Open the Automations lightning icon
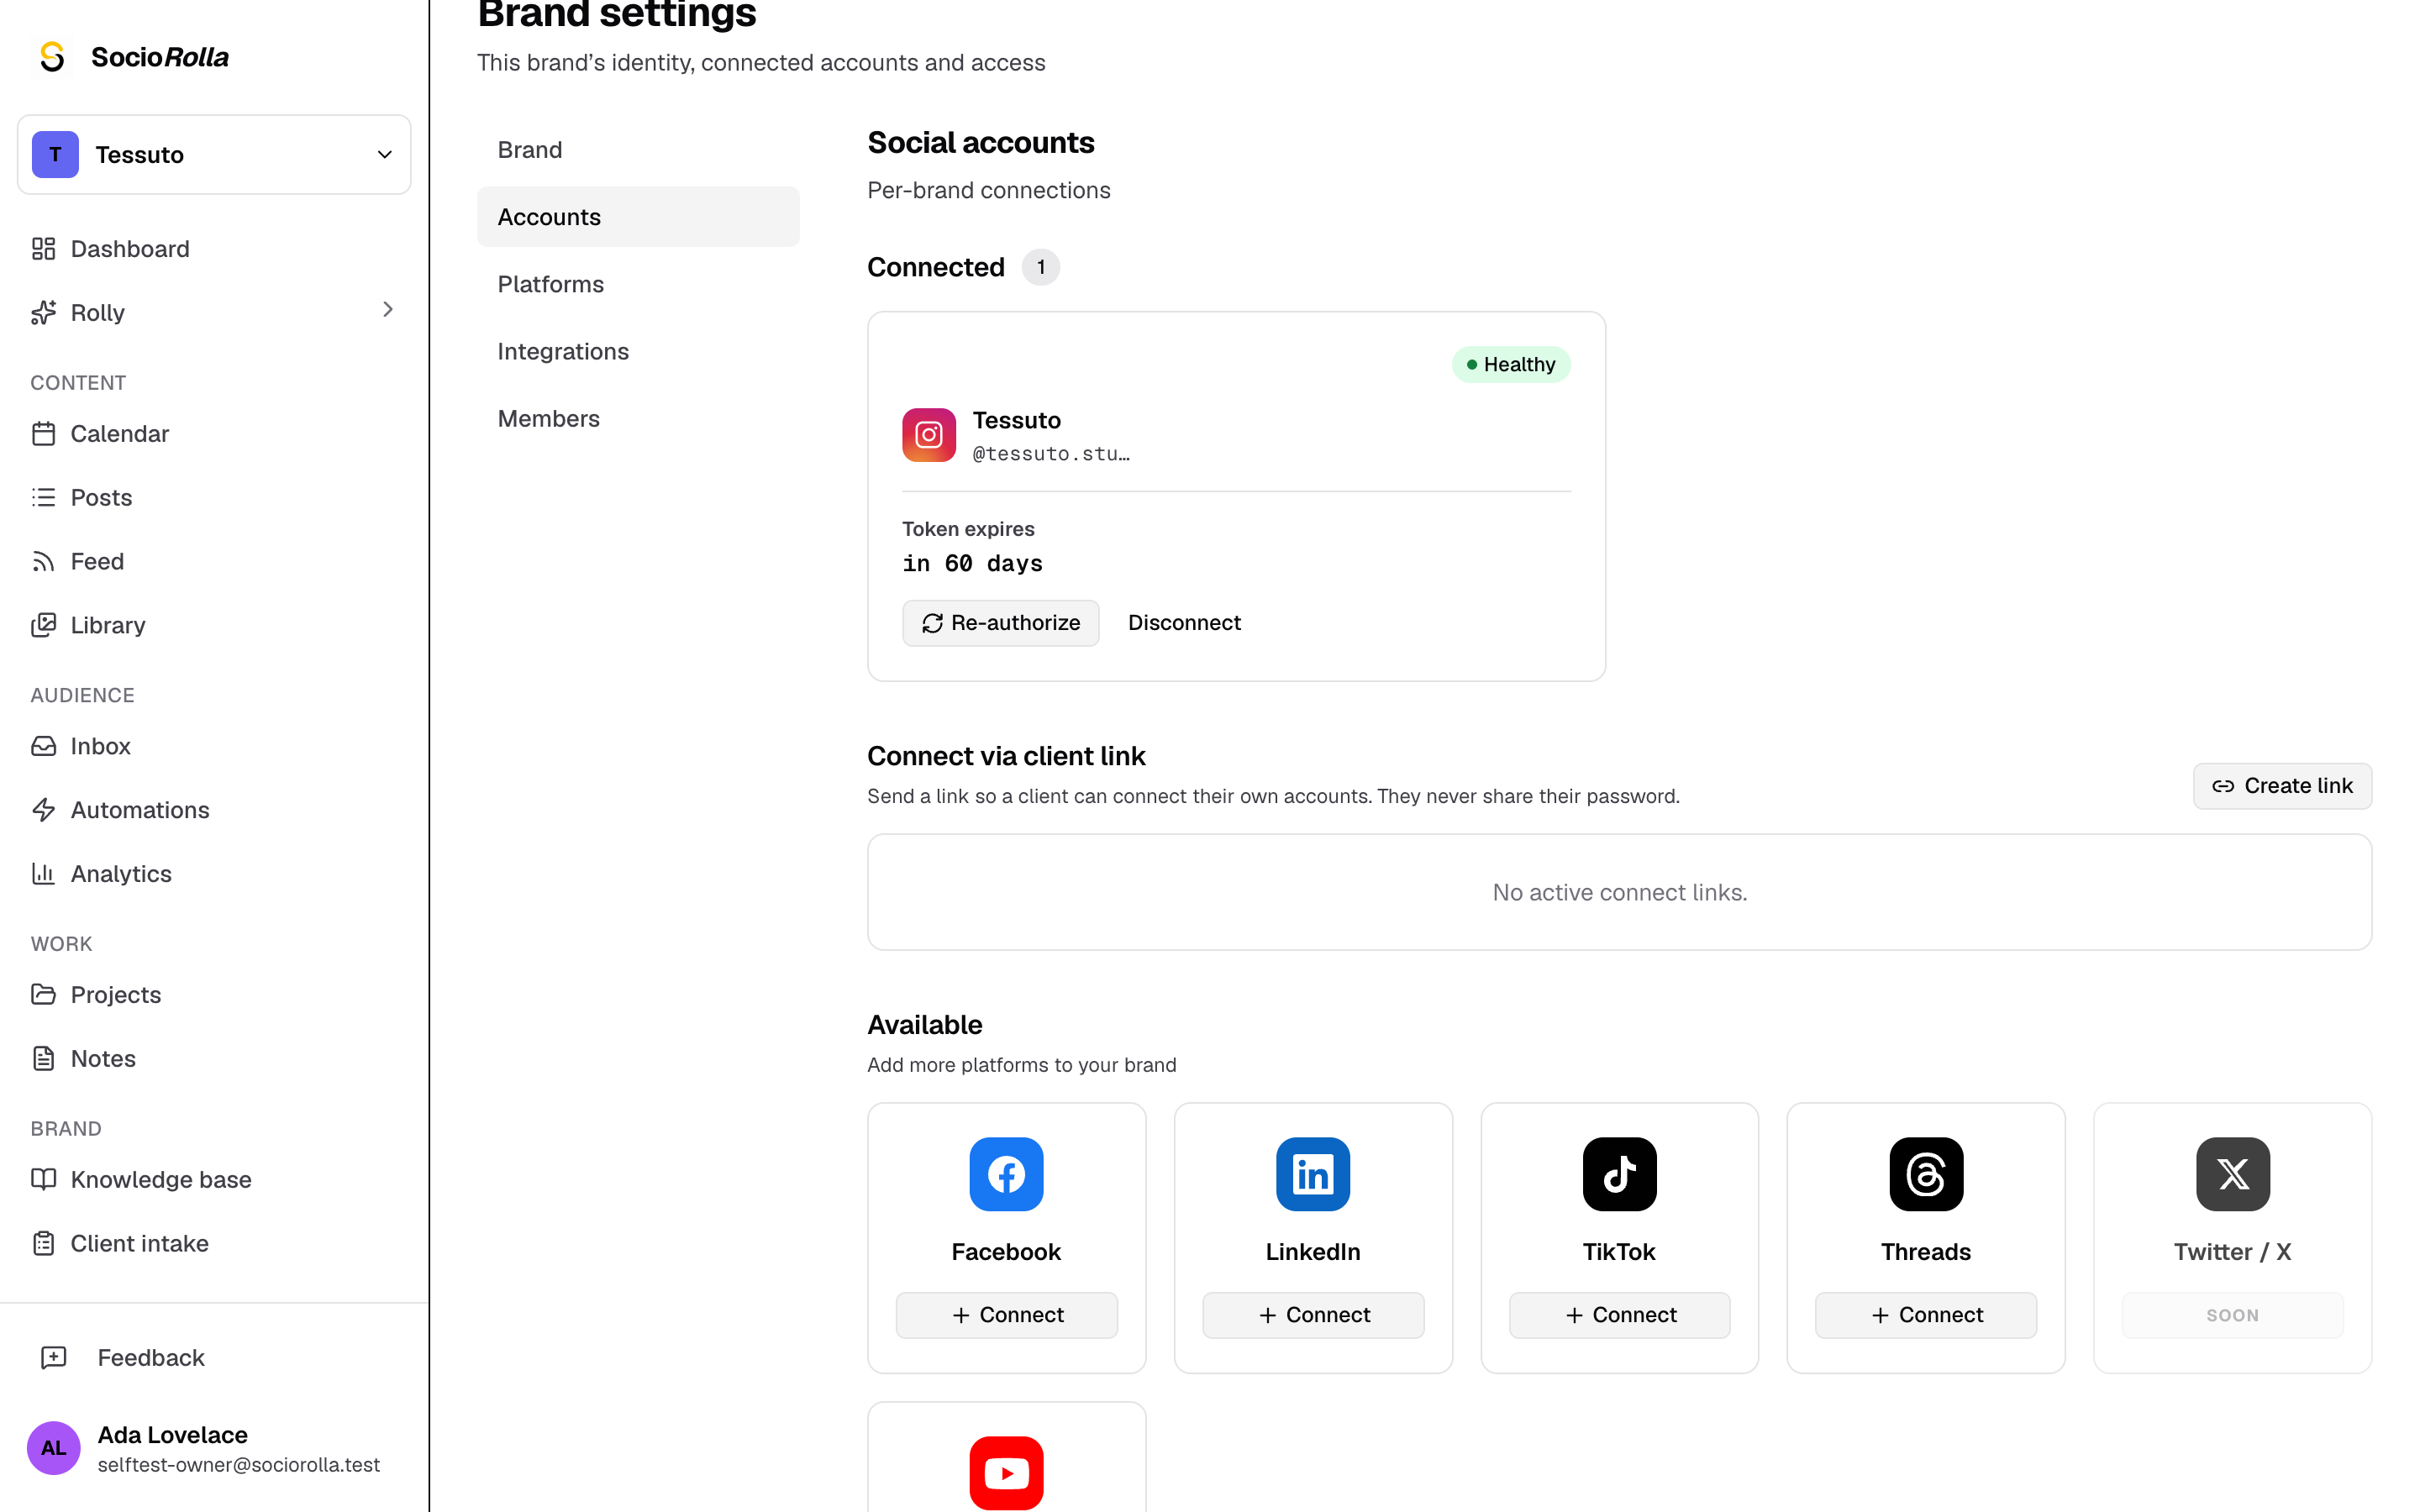2420x1512 pixels. pyautogui.click(x=43, y=810)
